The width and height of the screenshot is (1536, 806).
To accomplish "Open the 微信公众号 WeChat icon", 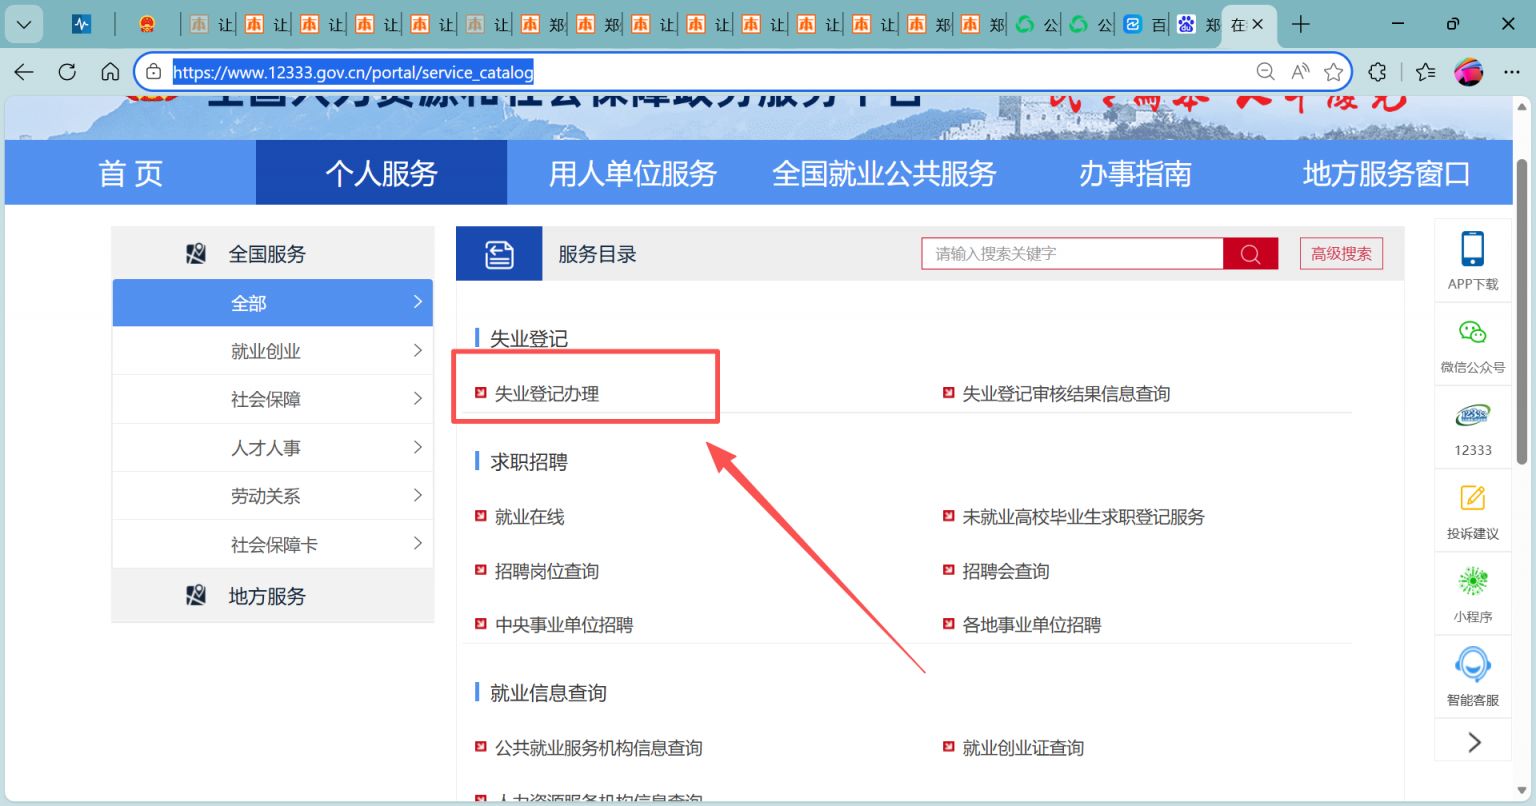I will click(x=1472, y=333).
